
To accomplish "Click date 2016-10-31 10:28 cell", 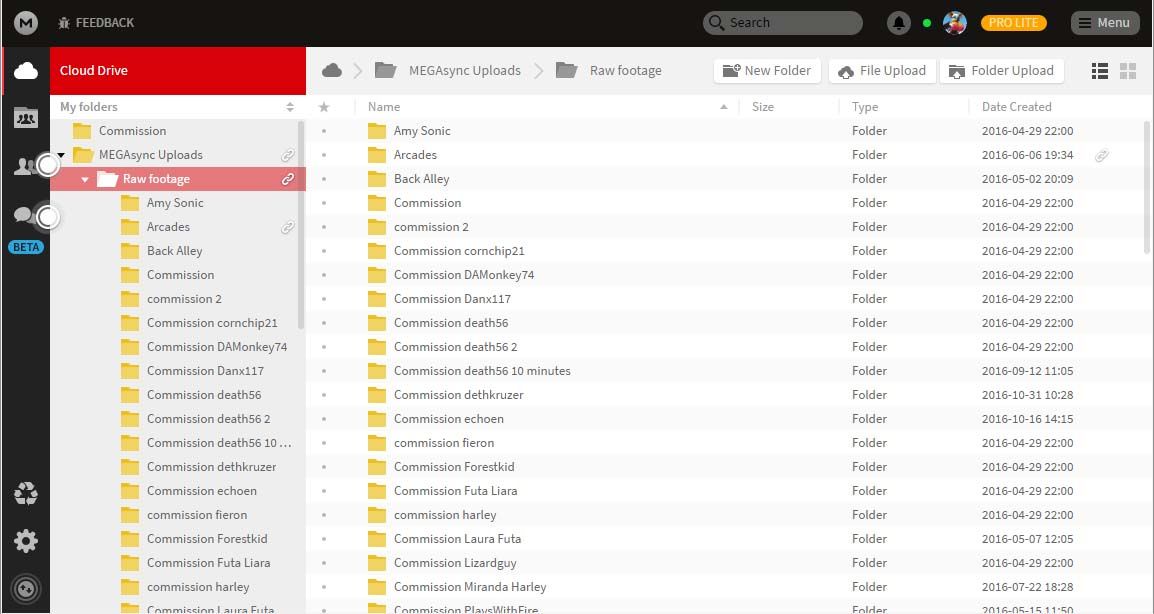I will coord(1027,395).
